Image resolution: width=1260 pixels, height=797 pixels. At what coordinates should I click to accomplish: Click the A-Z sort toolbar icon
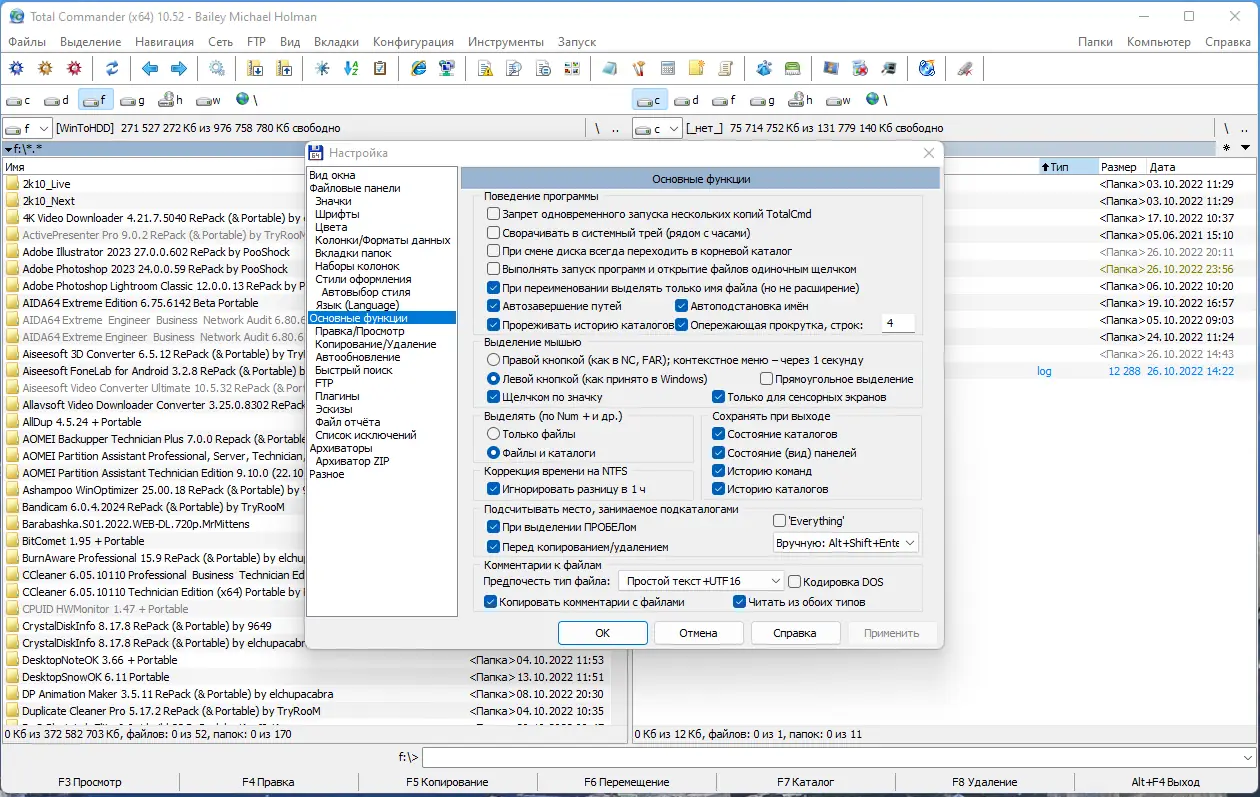pos(351,69)
